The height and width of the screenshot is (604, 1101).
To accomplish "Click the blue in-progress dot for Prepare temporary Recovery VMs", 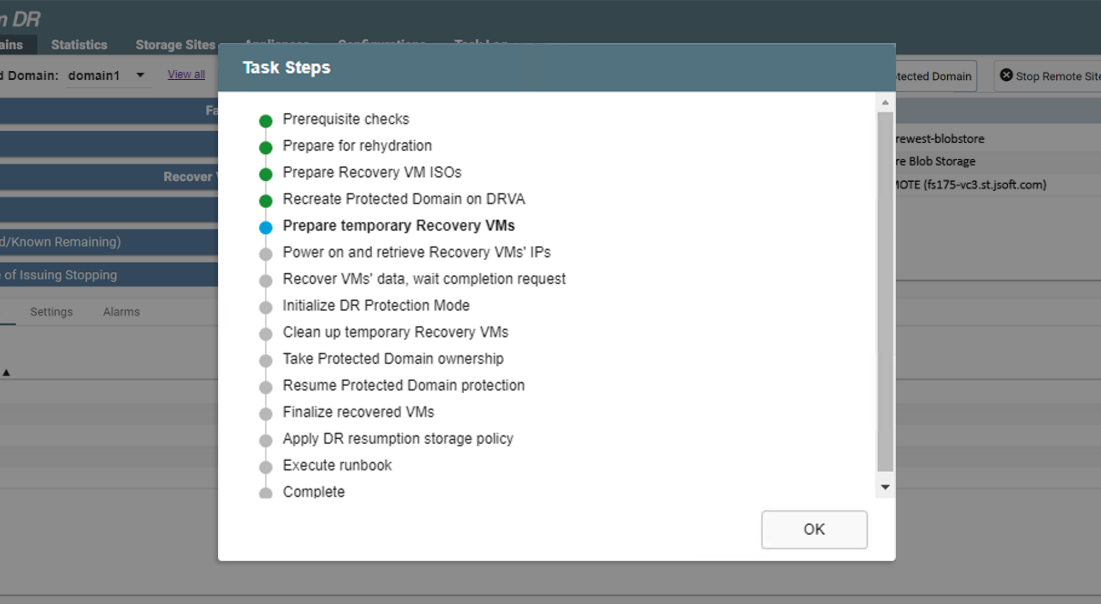I will coord(266,228).
